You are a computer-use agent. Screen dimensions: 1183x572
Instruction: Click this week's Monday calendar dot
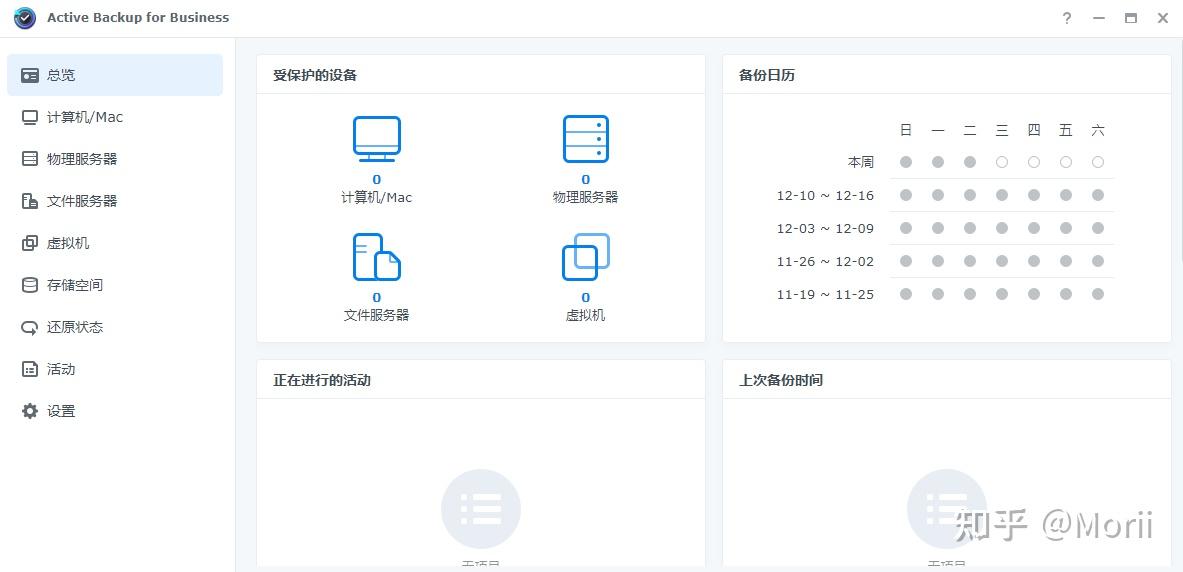click(938, 162)
